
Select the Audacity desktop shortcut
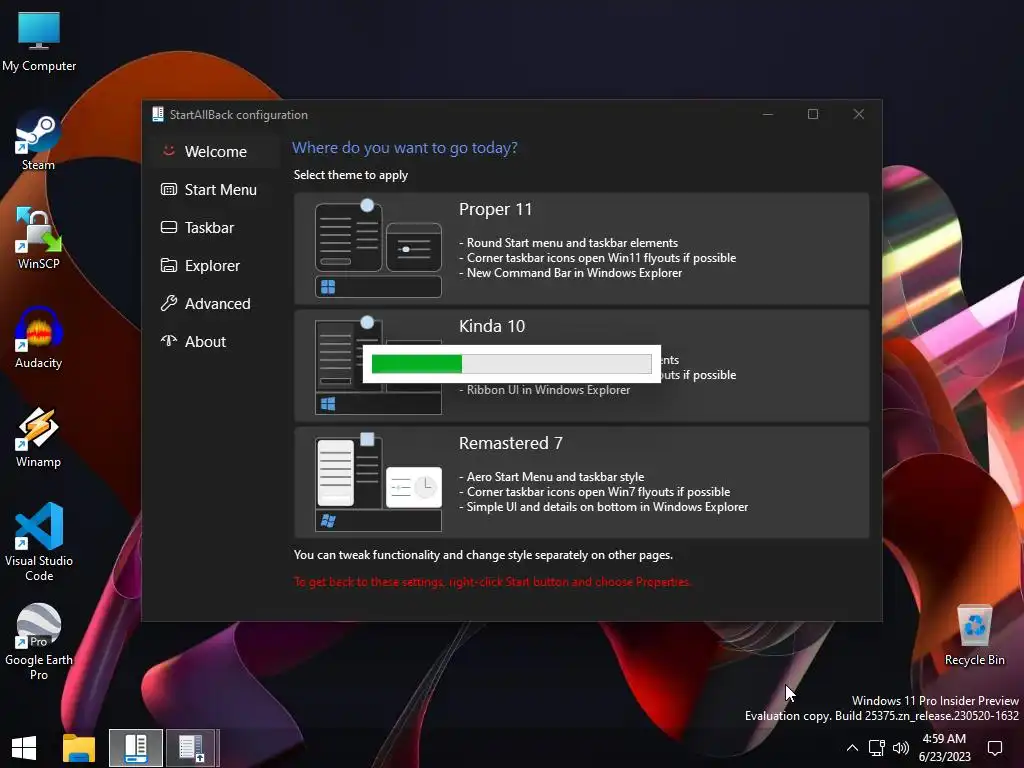point(39,339)
